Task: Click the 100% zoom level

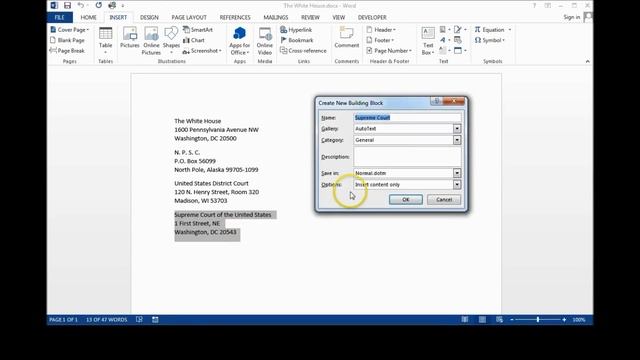Action: 579,320
